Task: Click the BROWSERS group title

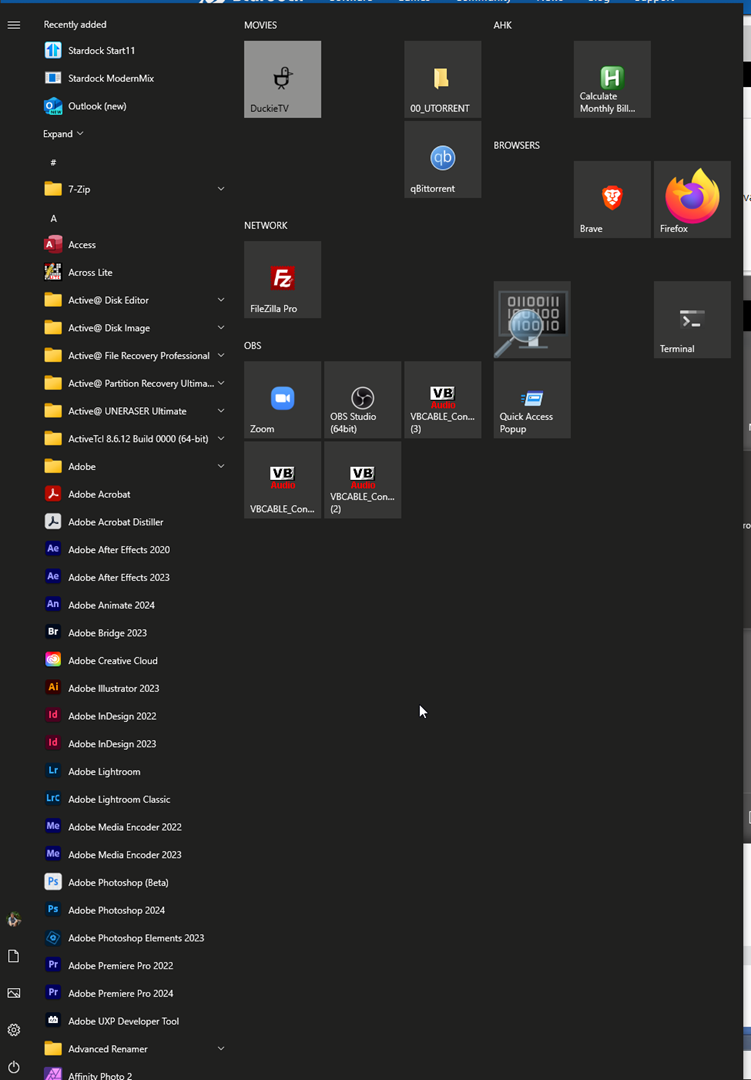Action: pyautogui.click(x=517, y=145)
